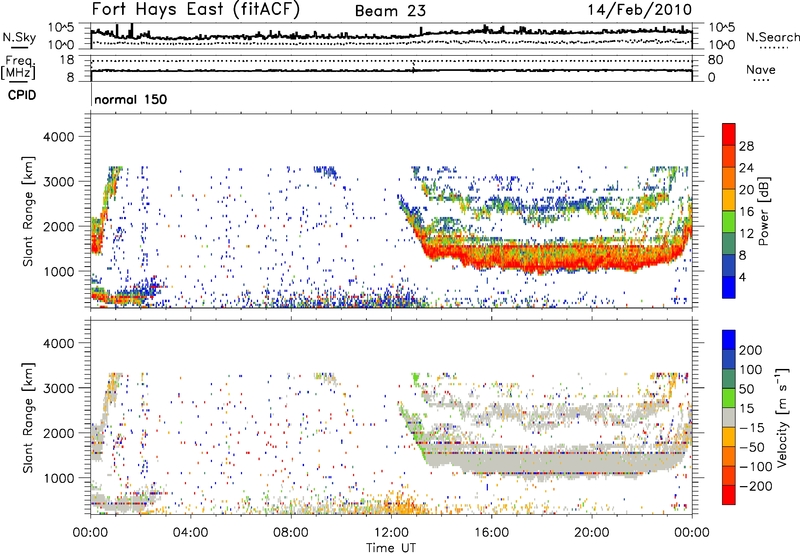The width and height of the screenshot is (800, 554).
Task: Click the '4000' tick of the power panel
Action: [58, 137]
